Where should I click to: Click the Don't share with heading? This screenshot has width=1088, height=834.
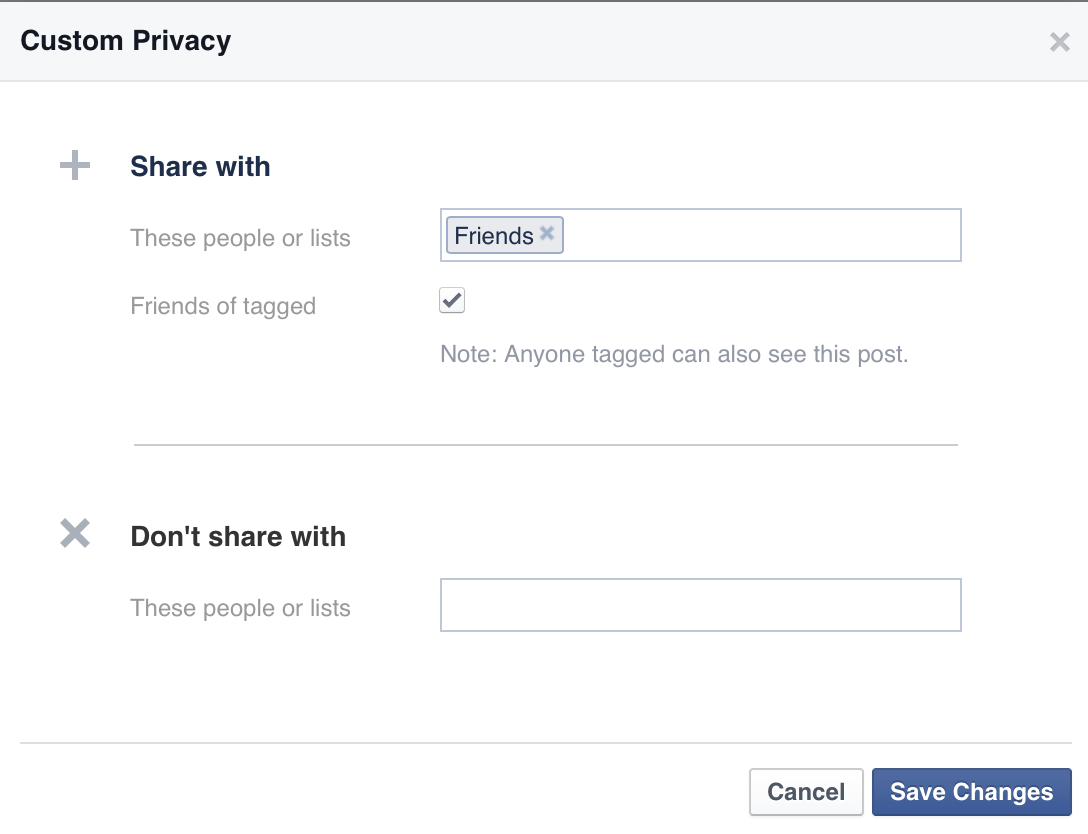coord(238,536)
